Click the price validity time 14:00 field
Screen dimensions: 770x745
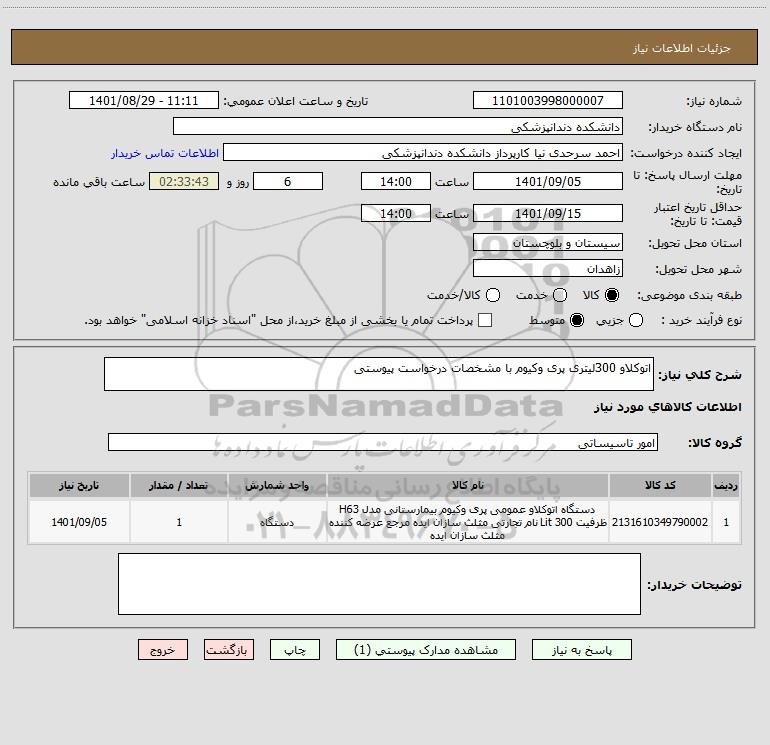click(x=396, y=213)
